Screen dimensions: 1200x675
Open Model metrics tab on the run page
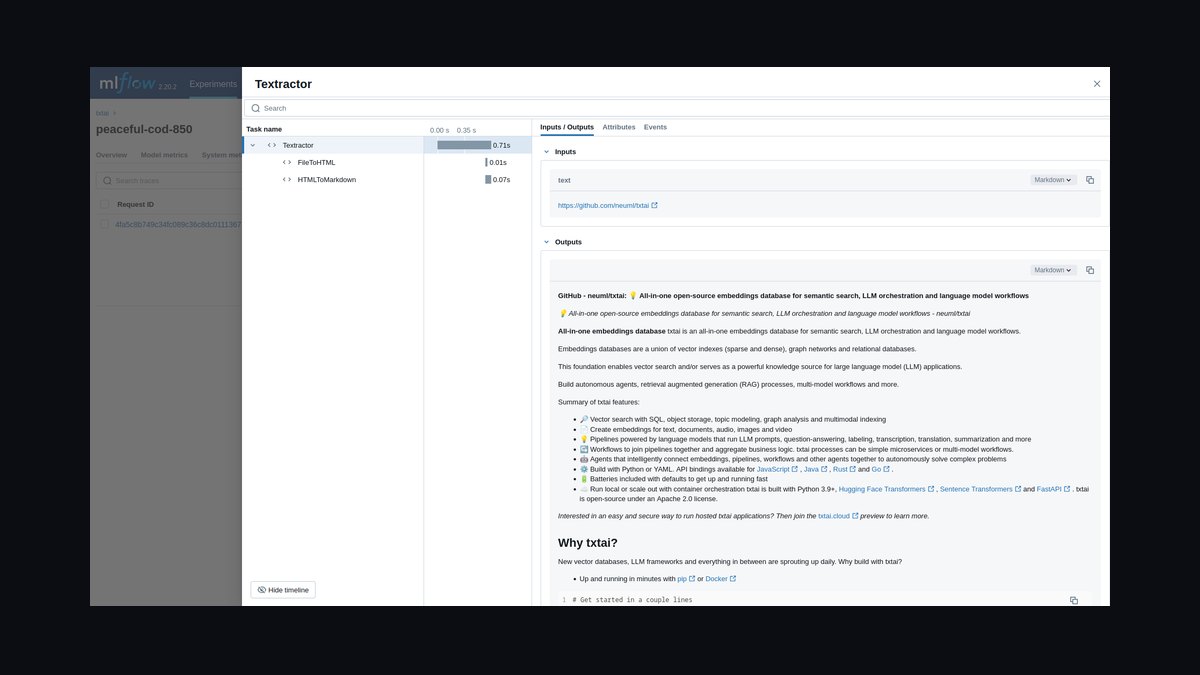click(x=164, y=155)
